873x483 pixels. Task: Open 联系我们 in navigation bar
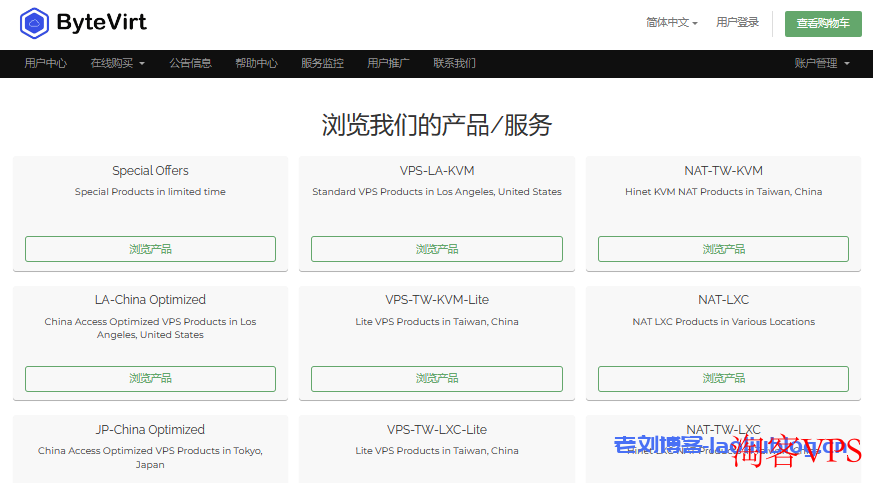pos(454,63)
